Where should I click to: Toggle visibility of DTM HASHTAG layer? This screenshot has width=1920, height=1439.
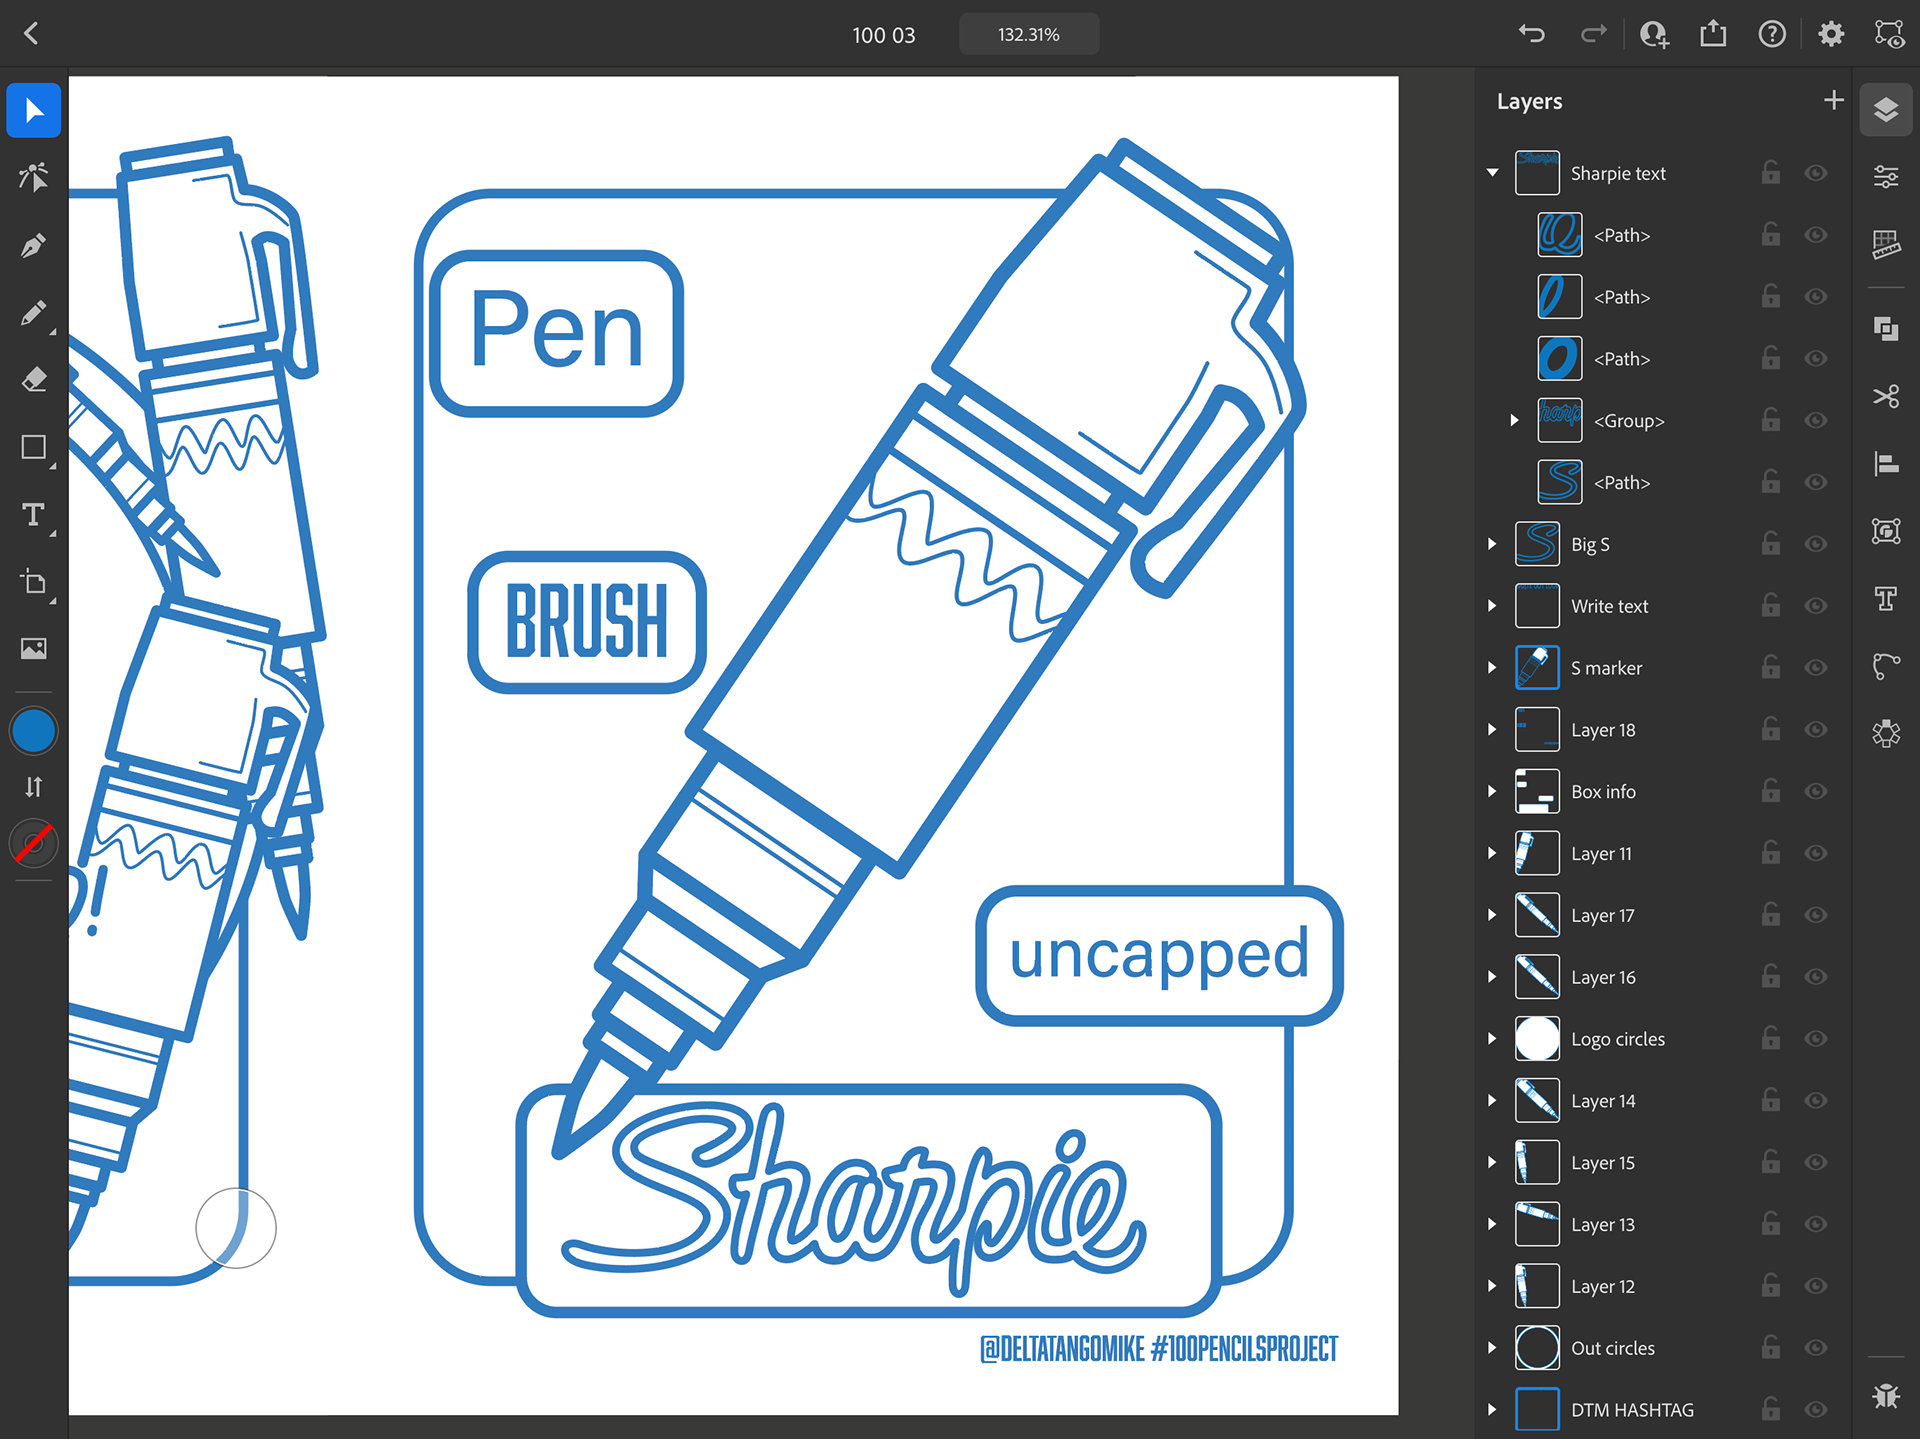coord(1816,1409)
